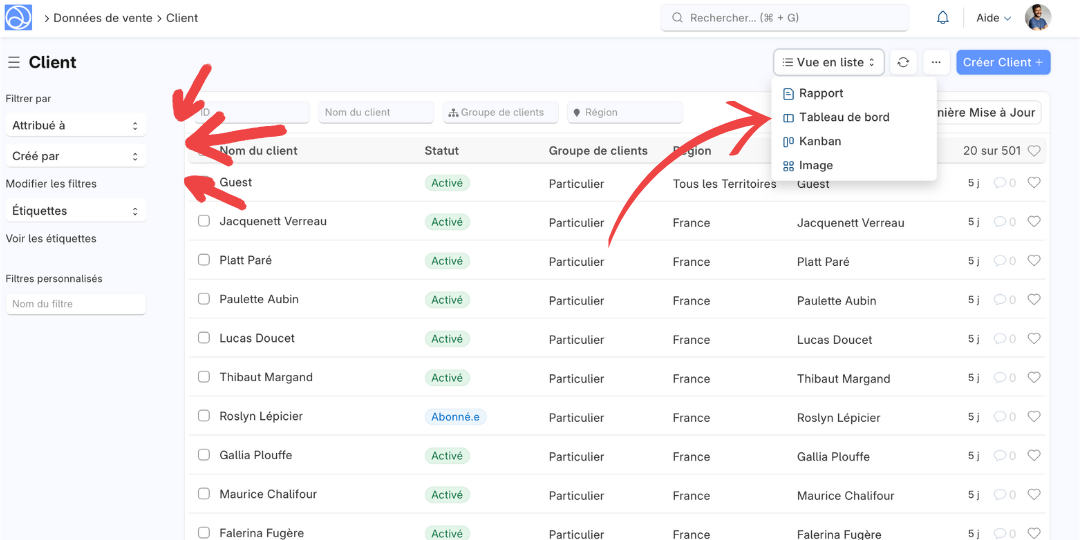
Task: Select the Platt Paré row checkbox
Action: (204, 260)
